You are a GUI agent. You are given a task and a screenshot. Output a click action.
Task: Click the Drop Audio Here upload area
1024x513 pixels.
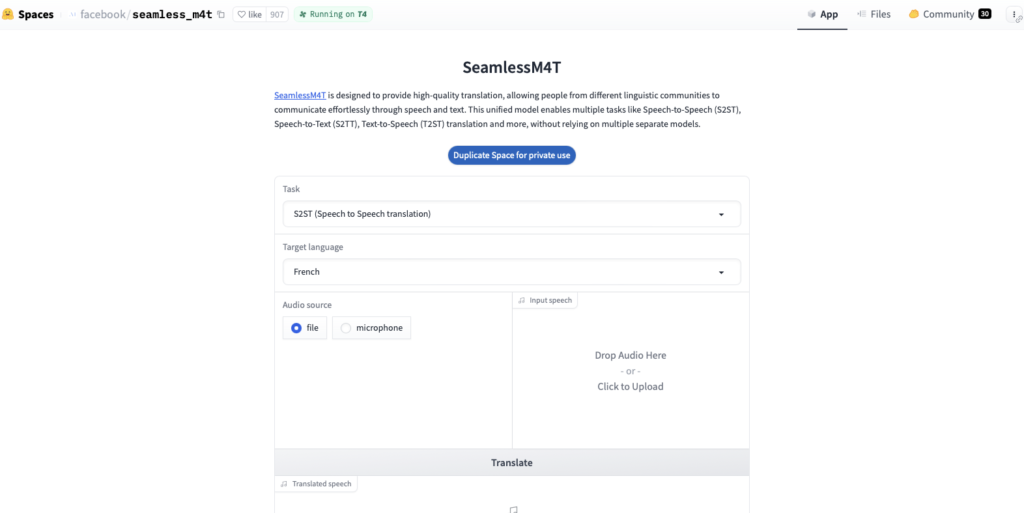point(630,371)
